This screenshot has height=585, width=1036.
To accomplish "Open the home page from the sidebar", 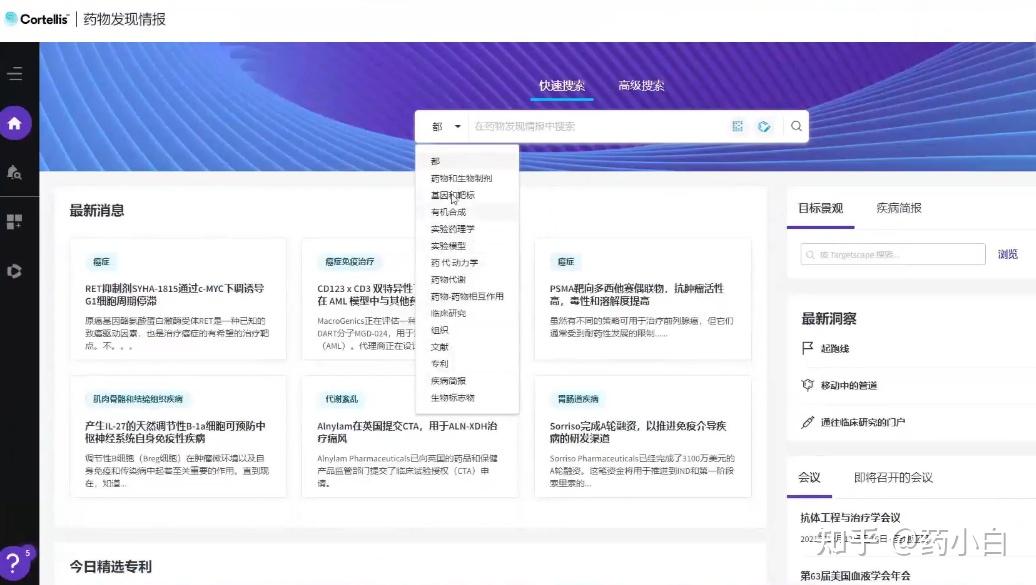I will pos(15,122).
